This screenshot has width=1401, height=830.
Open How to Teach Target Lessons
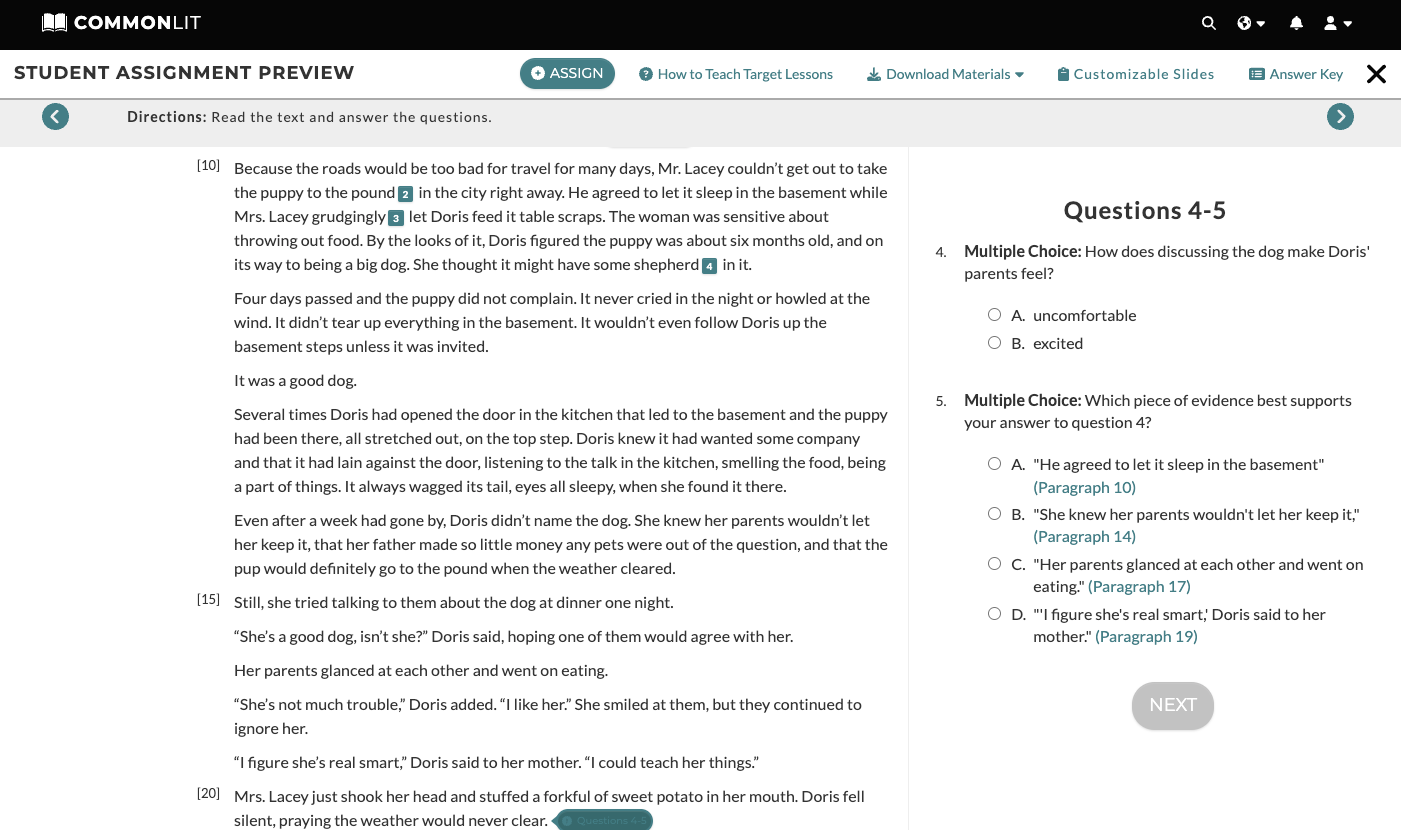736,74
